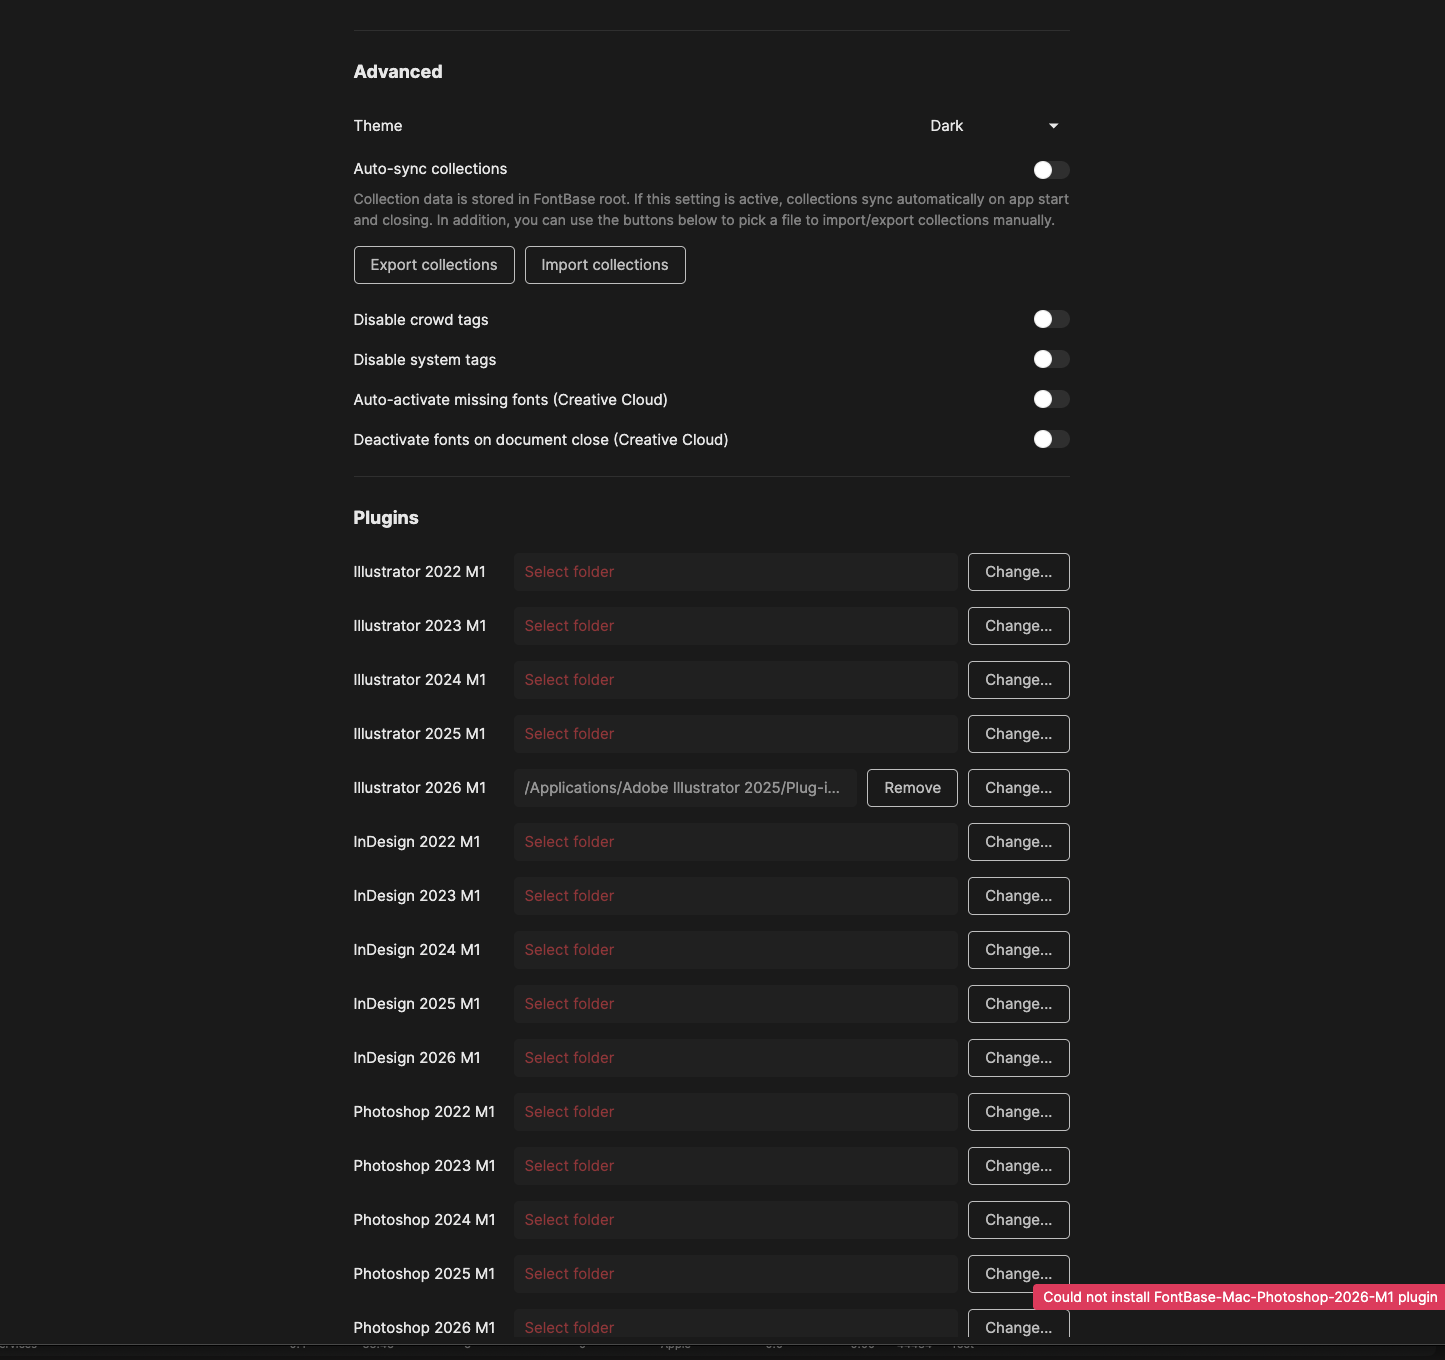Turn on Disable system tags switch
This screenshot has width=1445, height=1360.
1051,359
